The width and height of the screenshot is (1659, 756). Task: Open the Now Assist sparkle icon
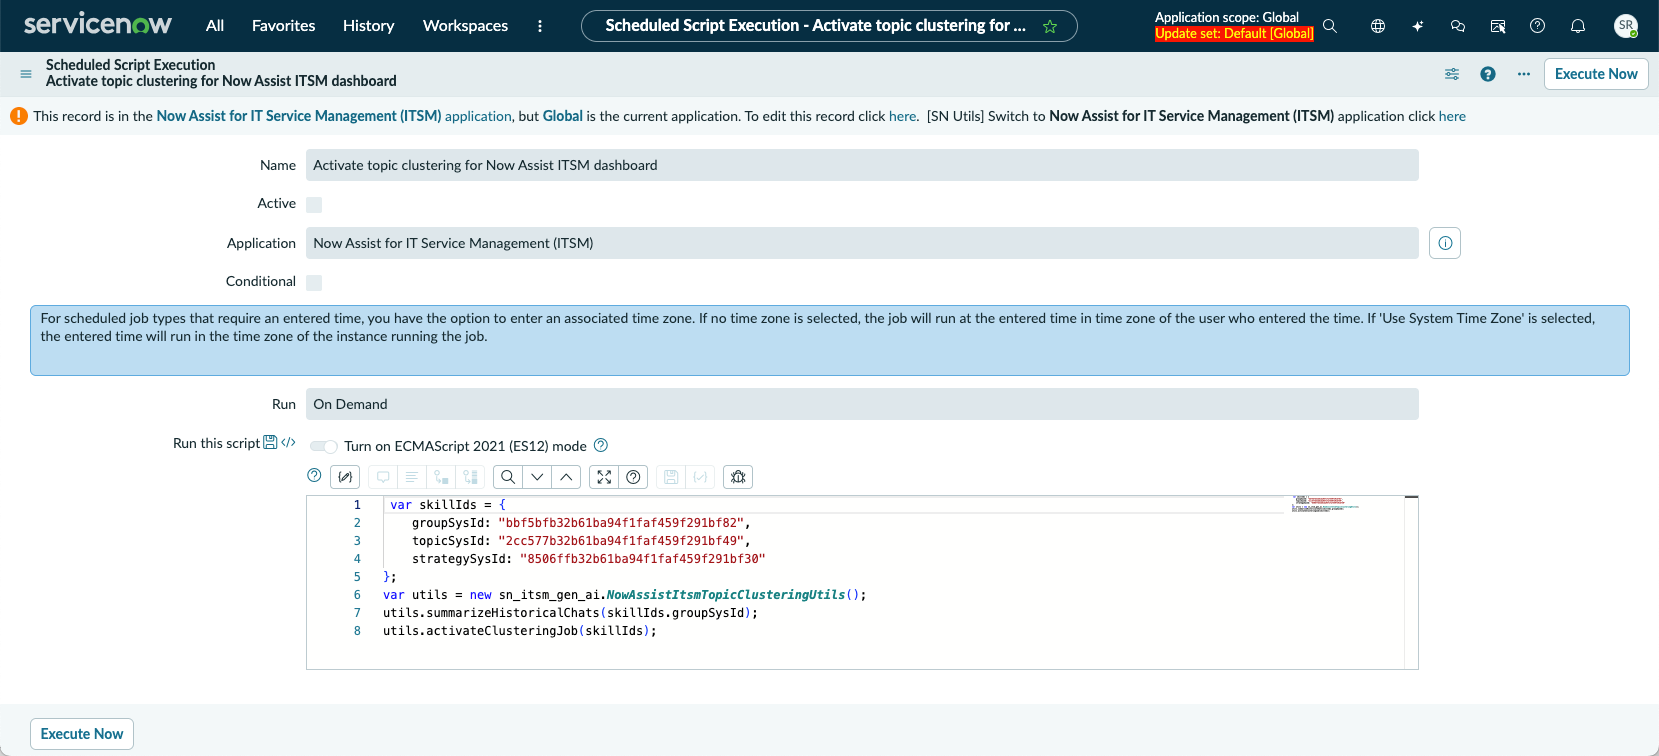pos(1418,26)
